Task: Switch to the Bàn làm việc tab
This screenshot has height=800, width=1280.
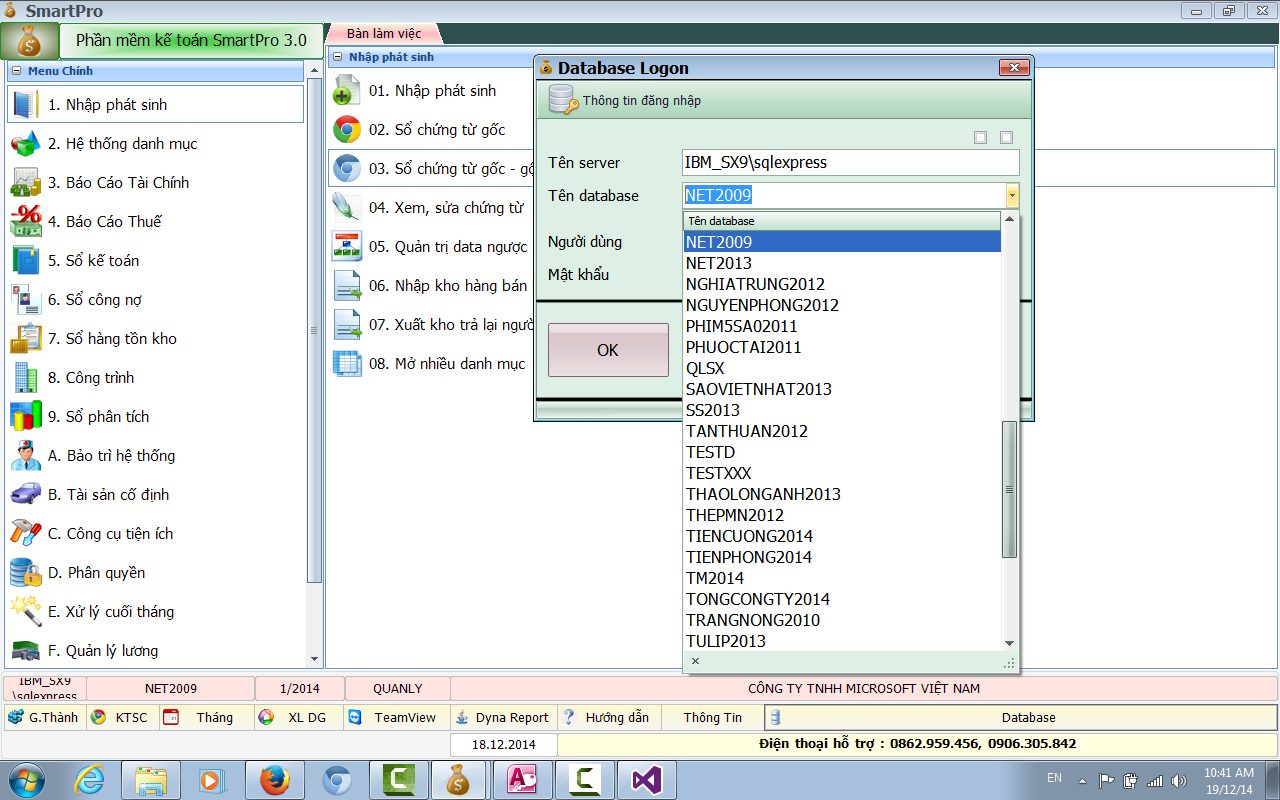Action: click(x=384, y=34)
